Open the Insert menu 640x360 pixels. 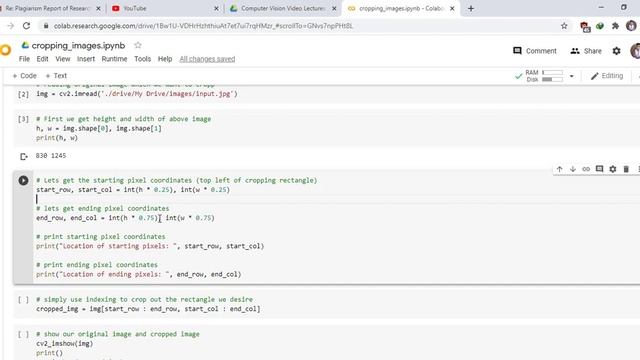pos(86,59)
